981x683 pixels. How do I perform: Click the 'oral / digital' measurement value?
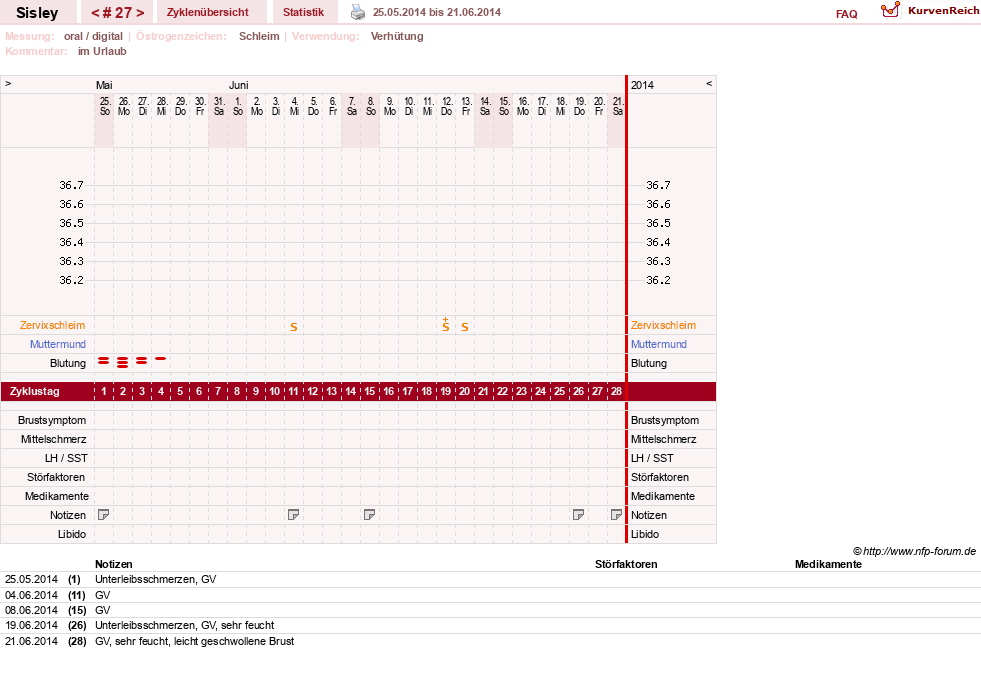[93, 36]
